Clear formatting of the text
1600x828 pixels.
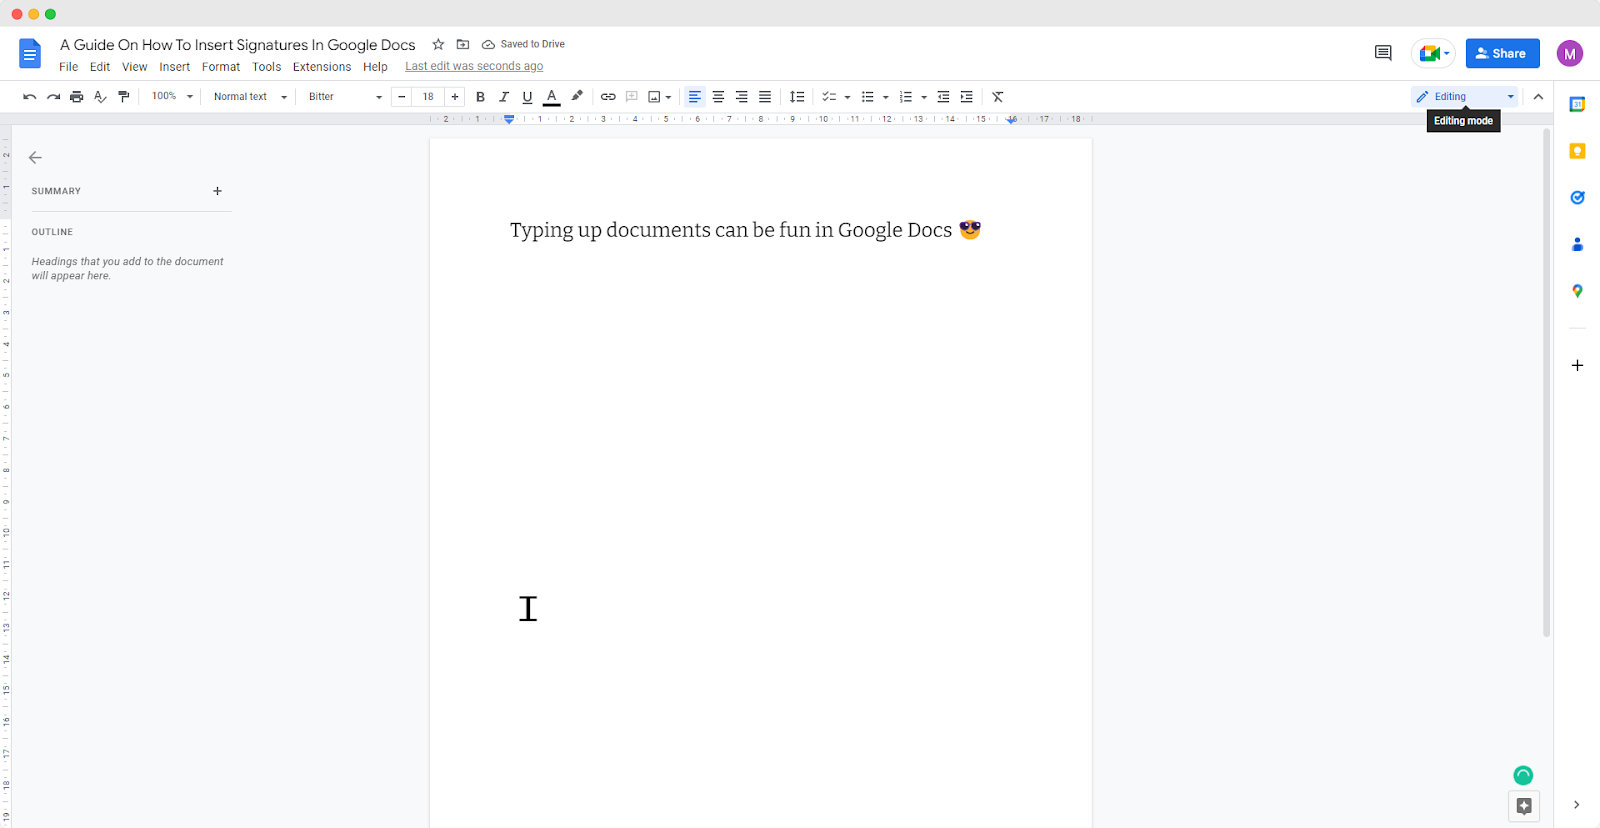click(x=997, y=97)
